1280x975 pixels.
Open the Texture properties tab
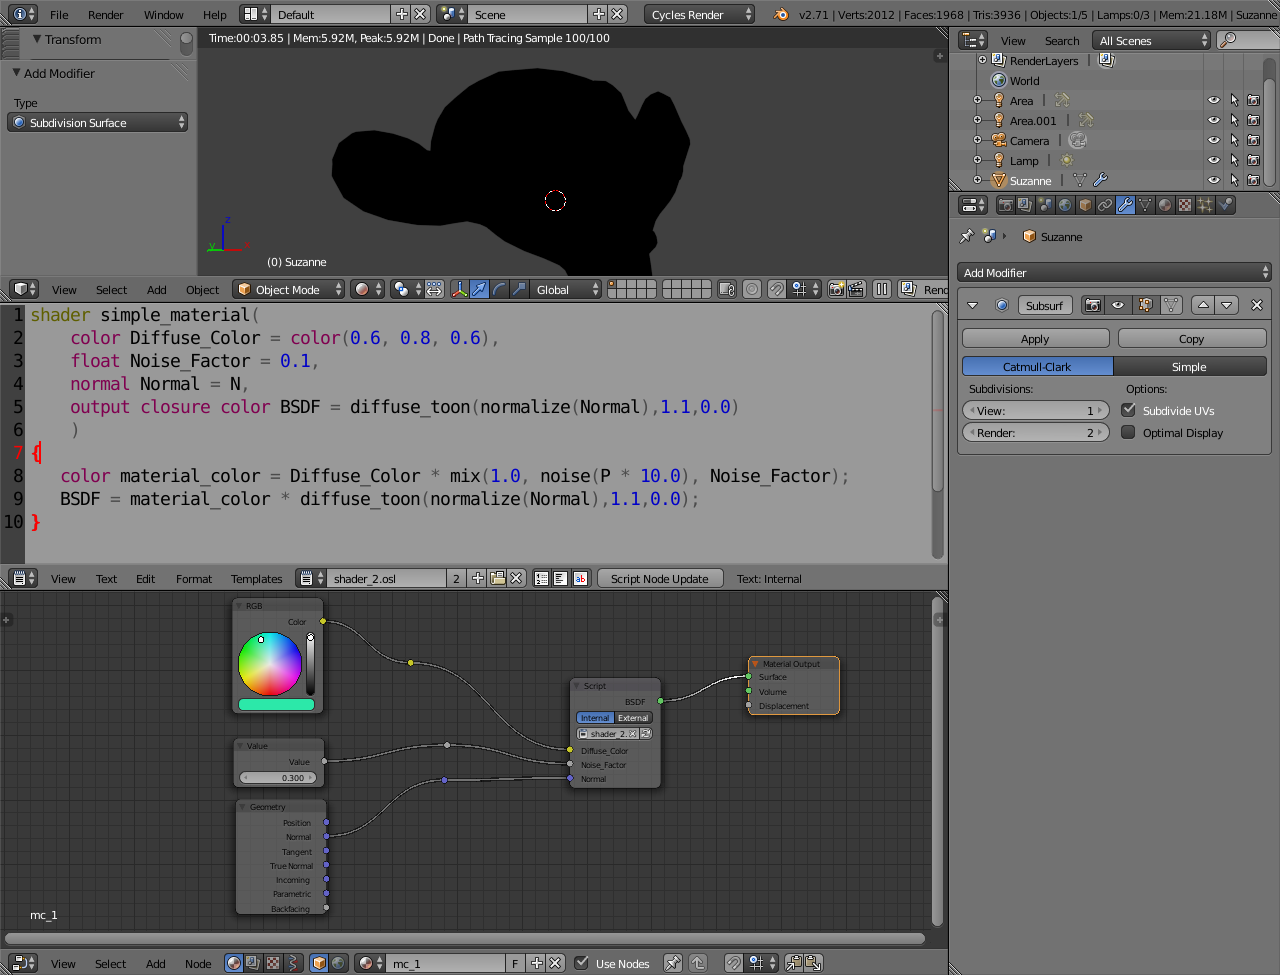[x=1186, y=205]
